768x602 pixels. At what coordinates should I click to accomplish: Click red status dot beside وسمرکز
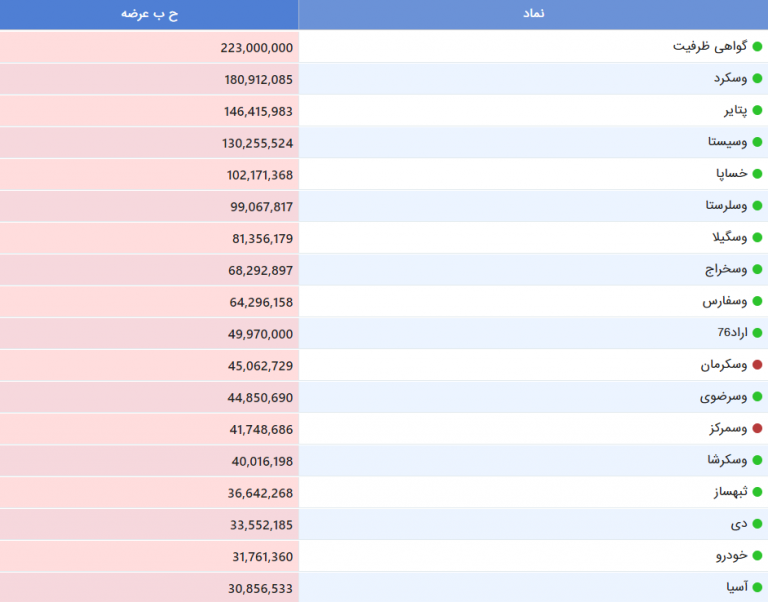(x=757, y=429)
